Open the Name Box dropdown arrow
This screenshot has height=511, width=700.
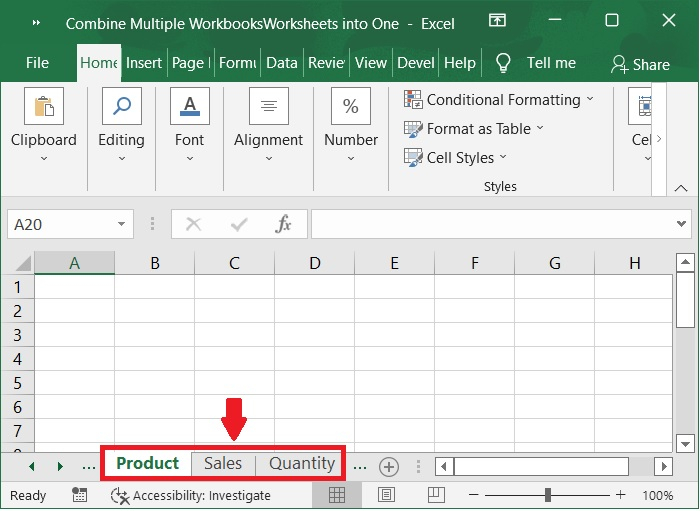click(x=121, y=224)
